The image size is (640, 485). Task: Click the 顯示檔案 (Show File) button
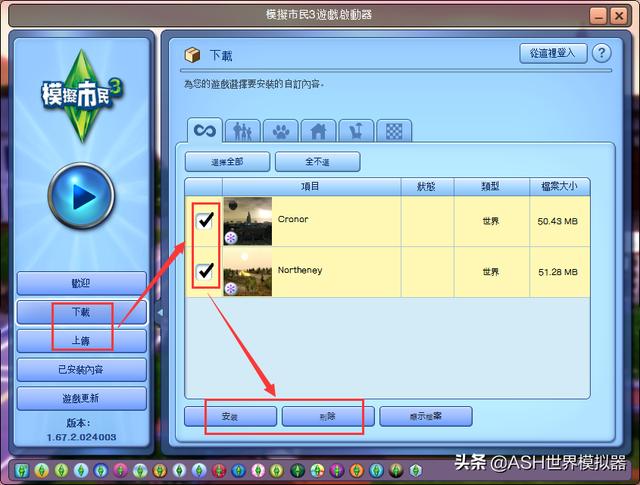[x=426, y=416]
